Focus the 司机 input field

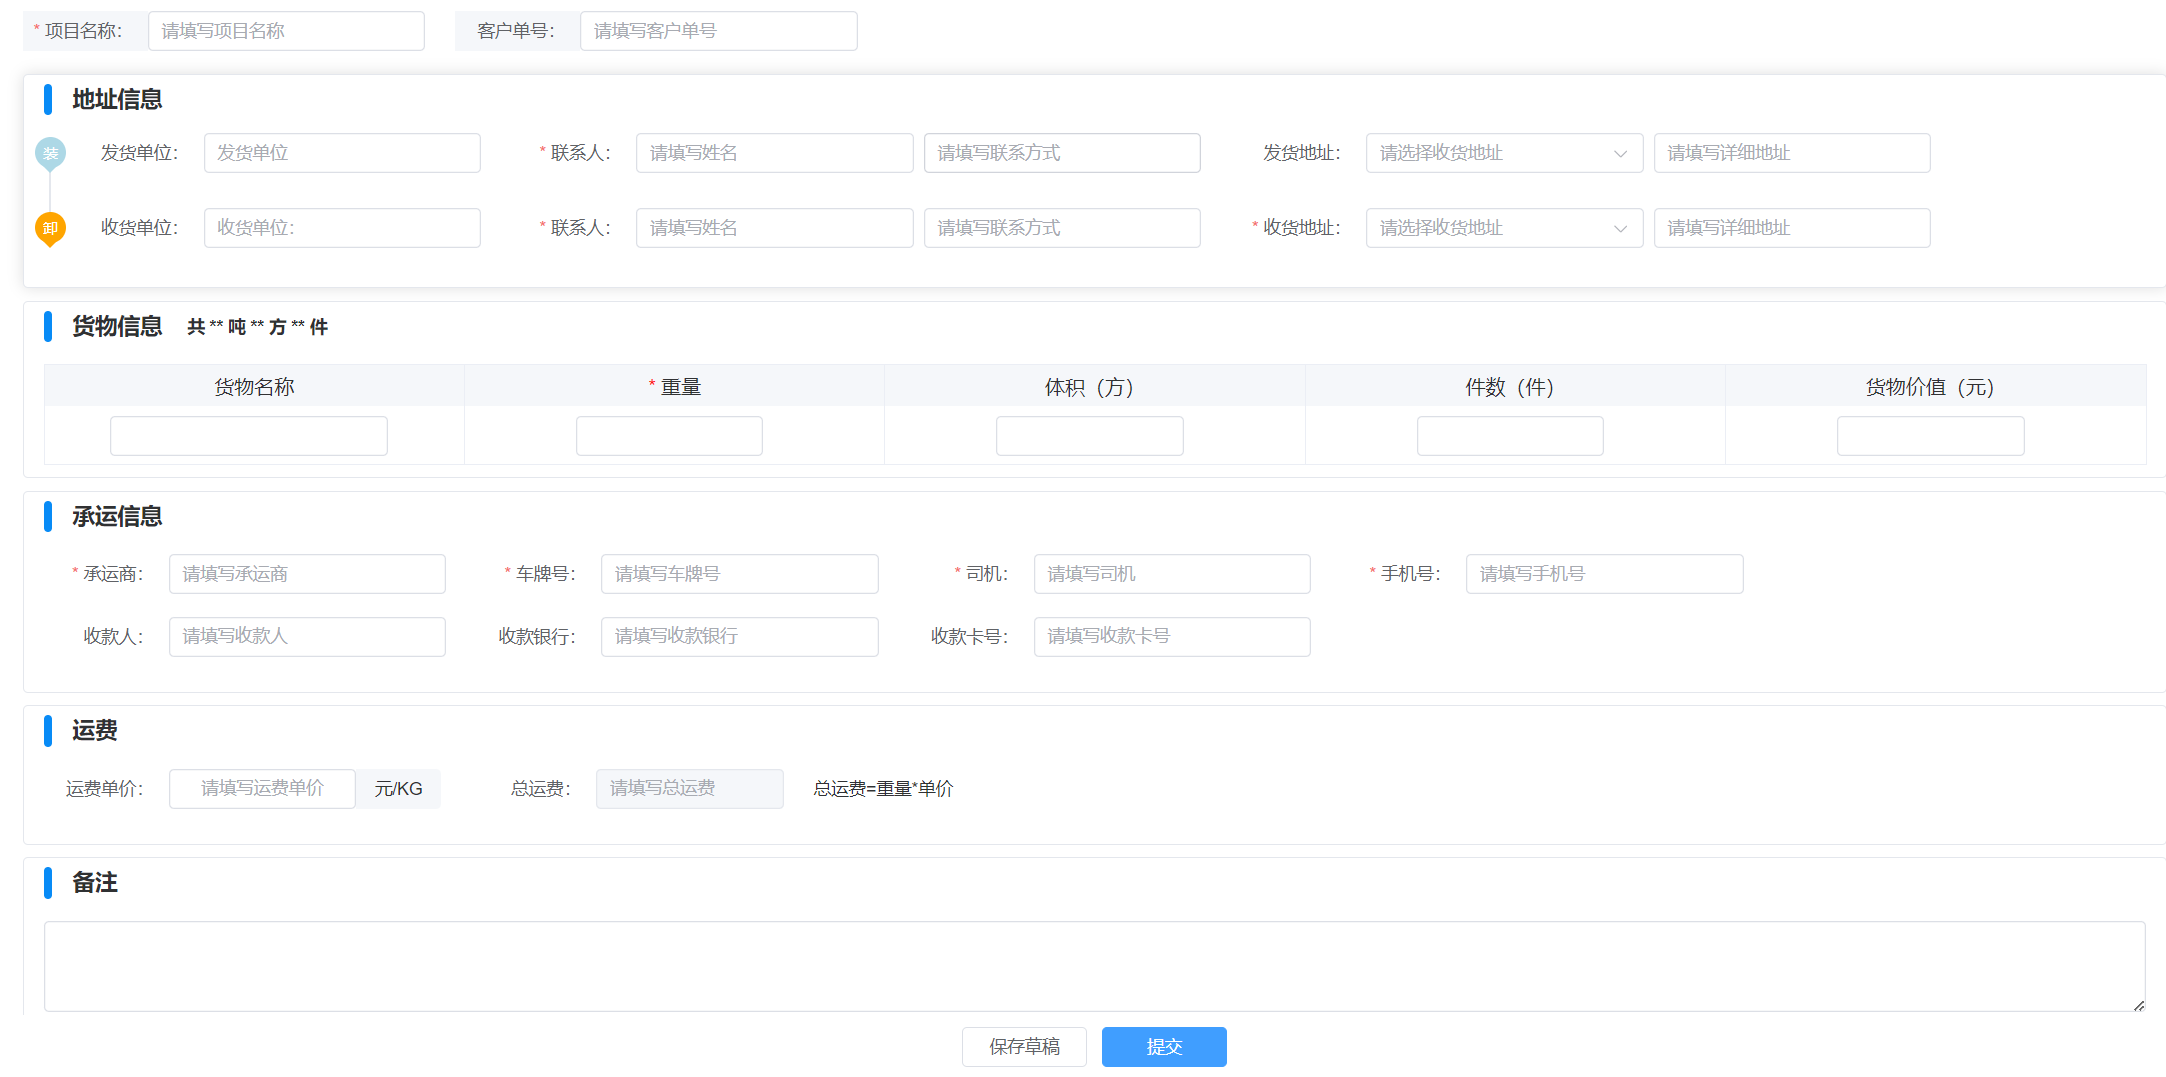(1172, 574)
